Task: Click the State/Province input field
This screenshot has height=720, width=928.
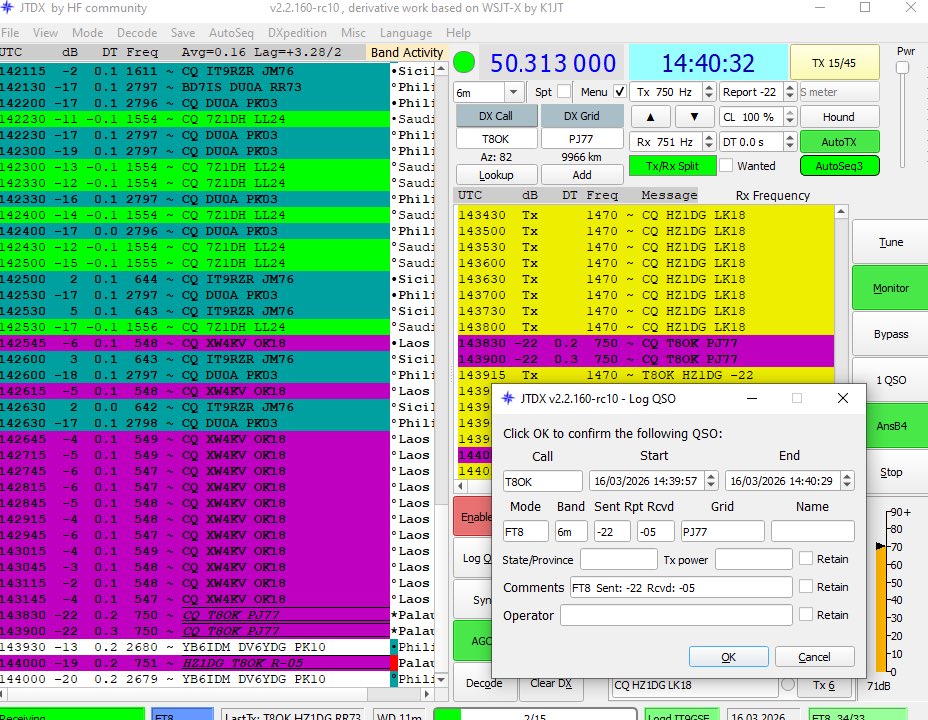Action: [x=618, y=559]
